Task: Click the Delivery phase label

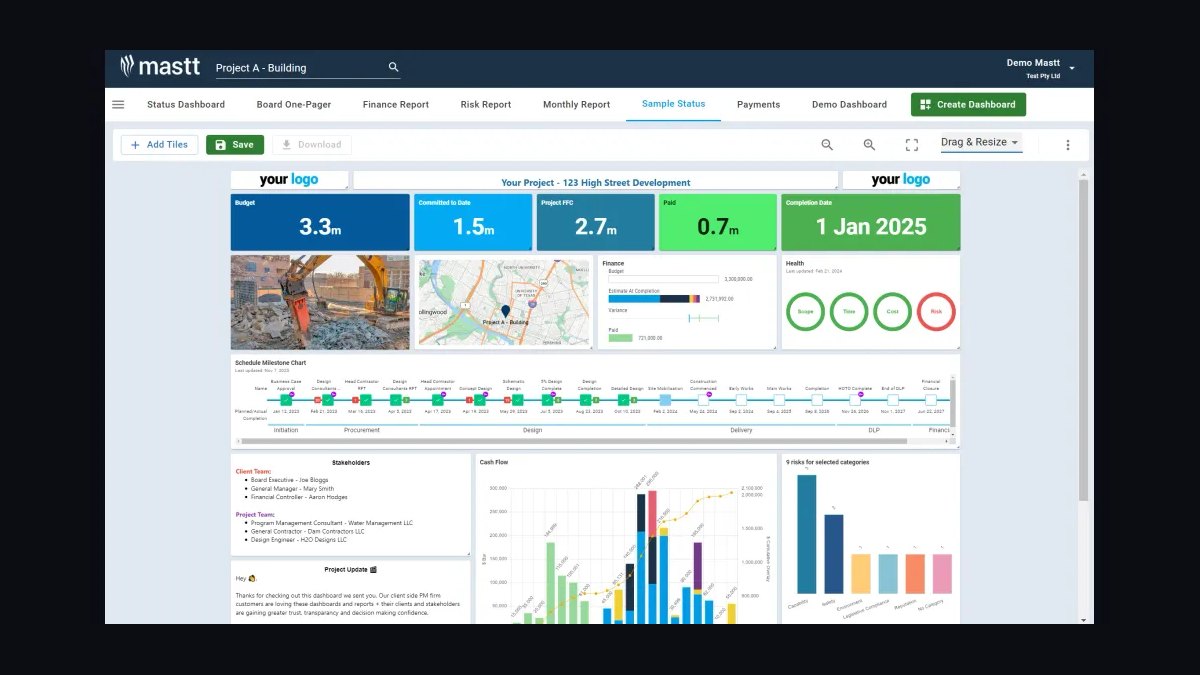Action: click(x=741, y=430)
